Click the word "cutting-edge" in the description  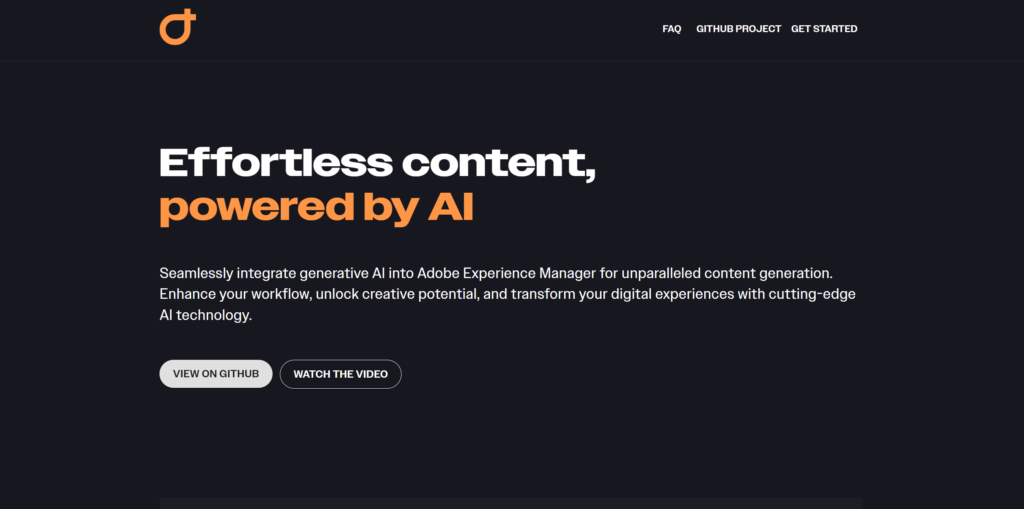815,295
